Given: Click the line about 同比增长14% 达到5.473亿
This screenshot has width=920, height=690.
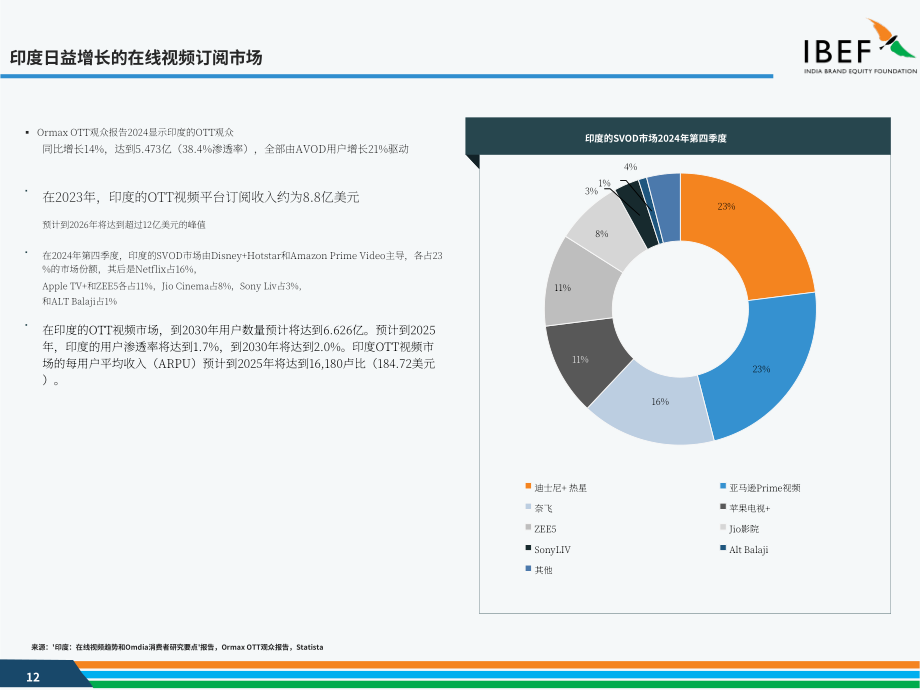Looking at the screenshot, I should 225,149.
